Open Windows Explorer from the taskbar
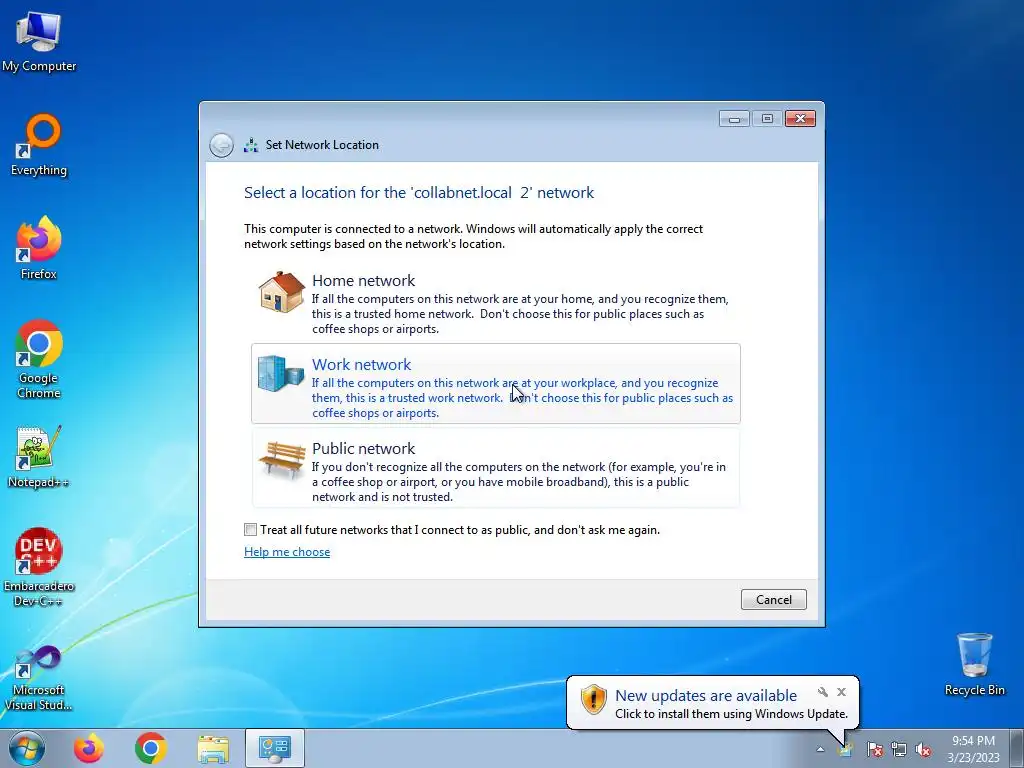This screenshot has width=1024, height=768. [x=213, y=748]
